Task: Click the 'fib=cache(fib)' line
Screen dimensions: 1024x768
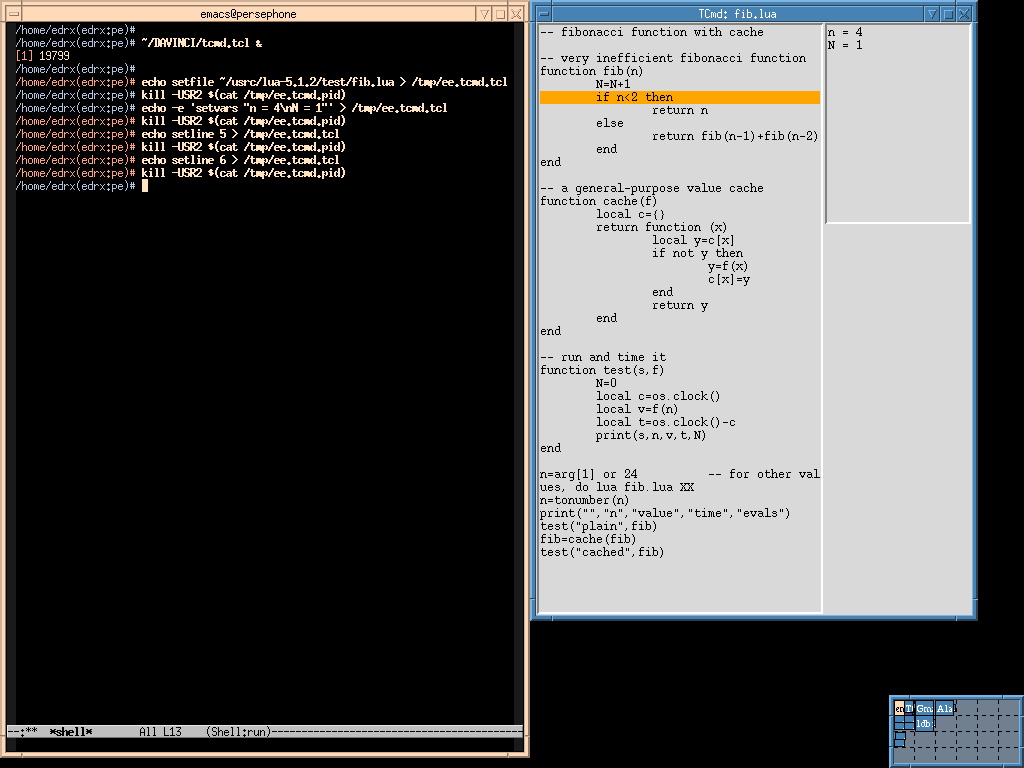Action: pos(588,539)
